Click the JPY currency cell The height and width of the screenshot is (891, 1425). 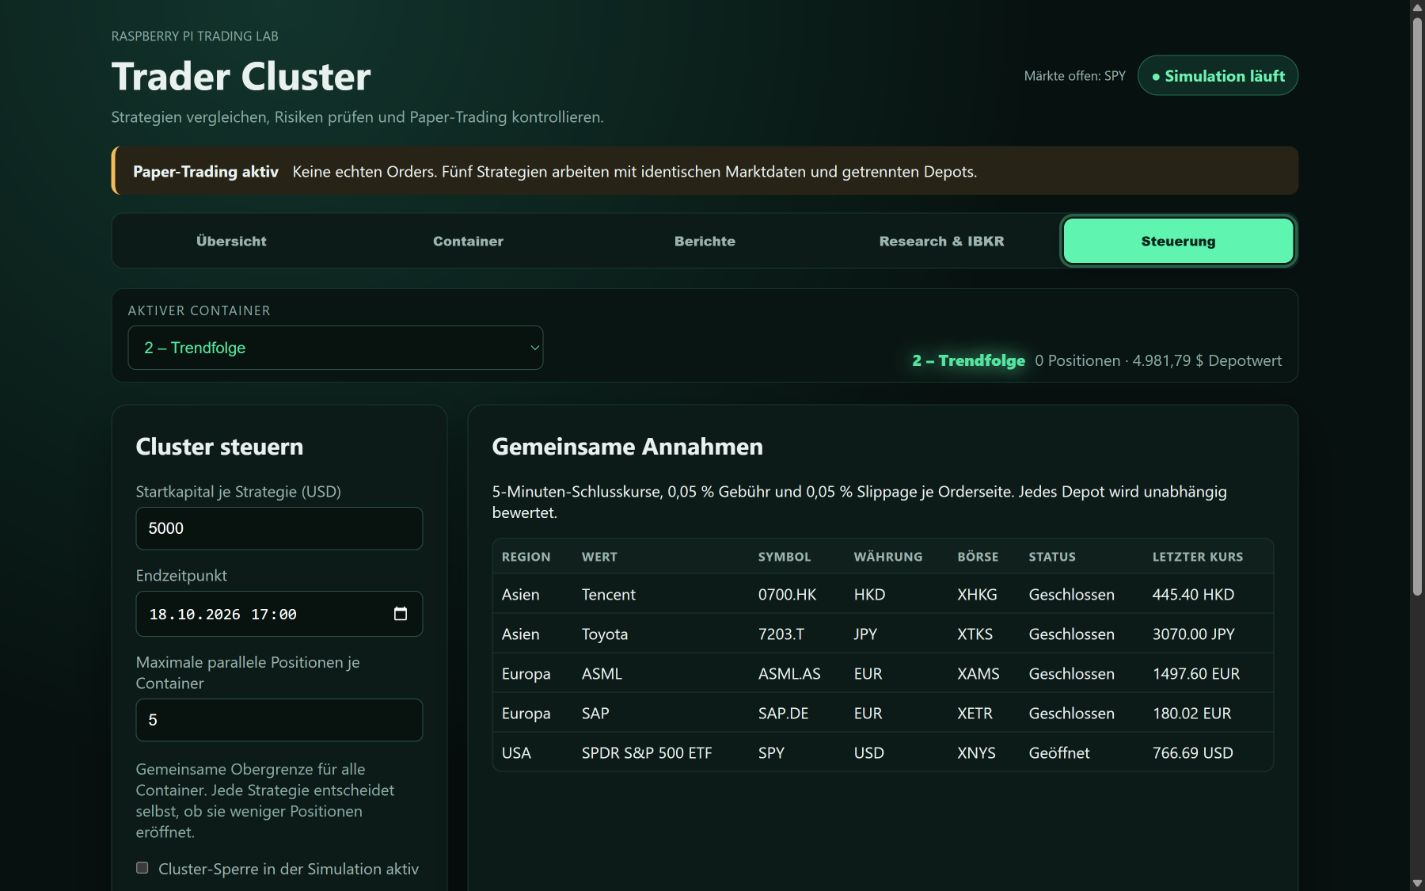(867, 634)
